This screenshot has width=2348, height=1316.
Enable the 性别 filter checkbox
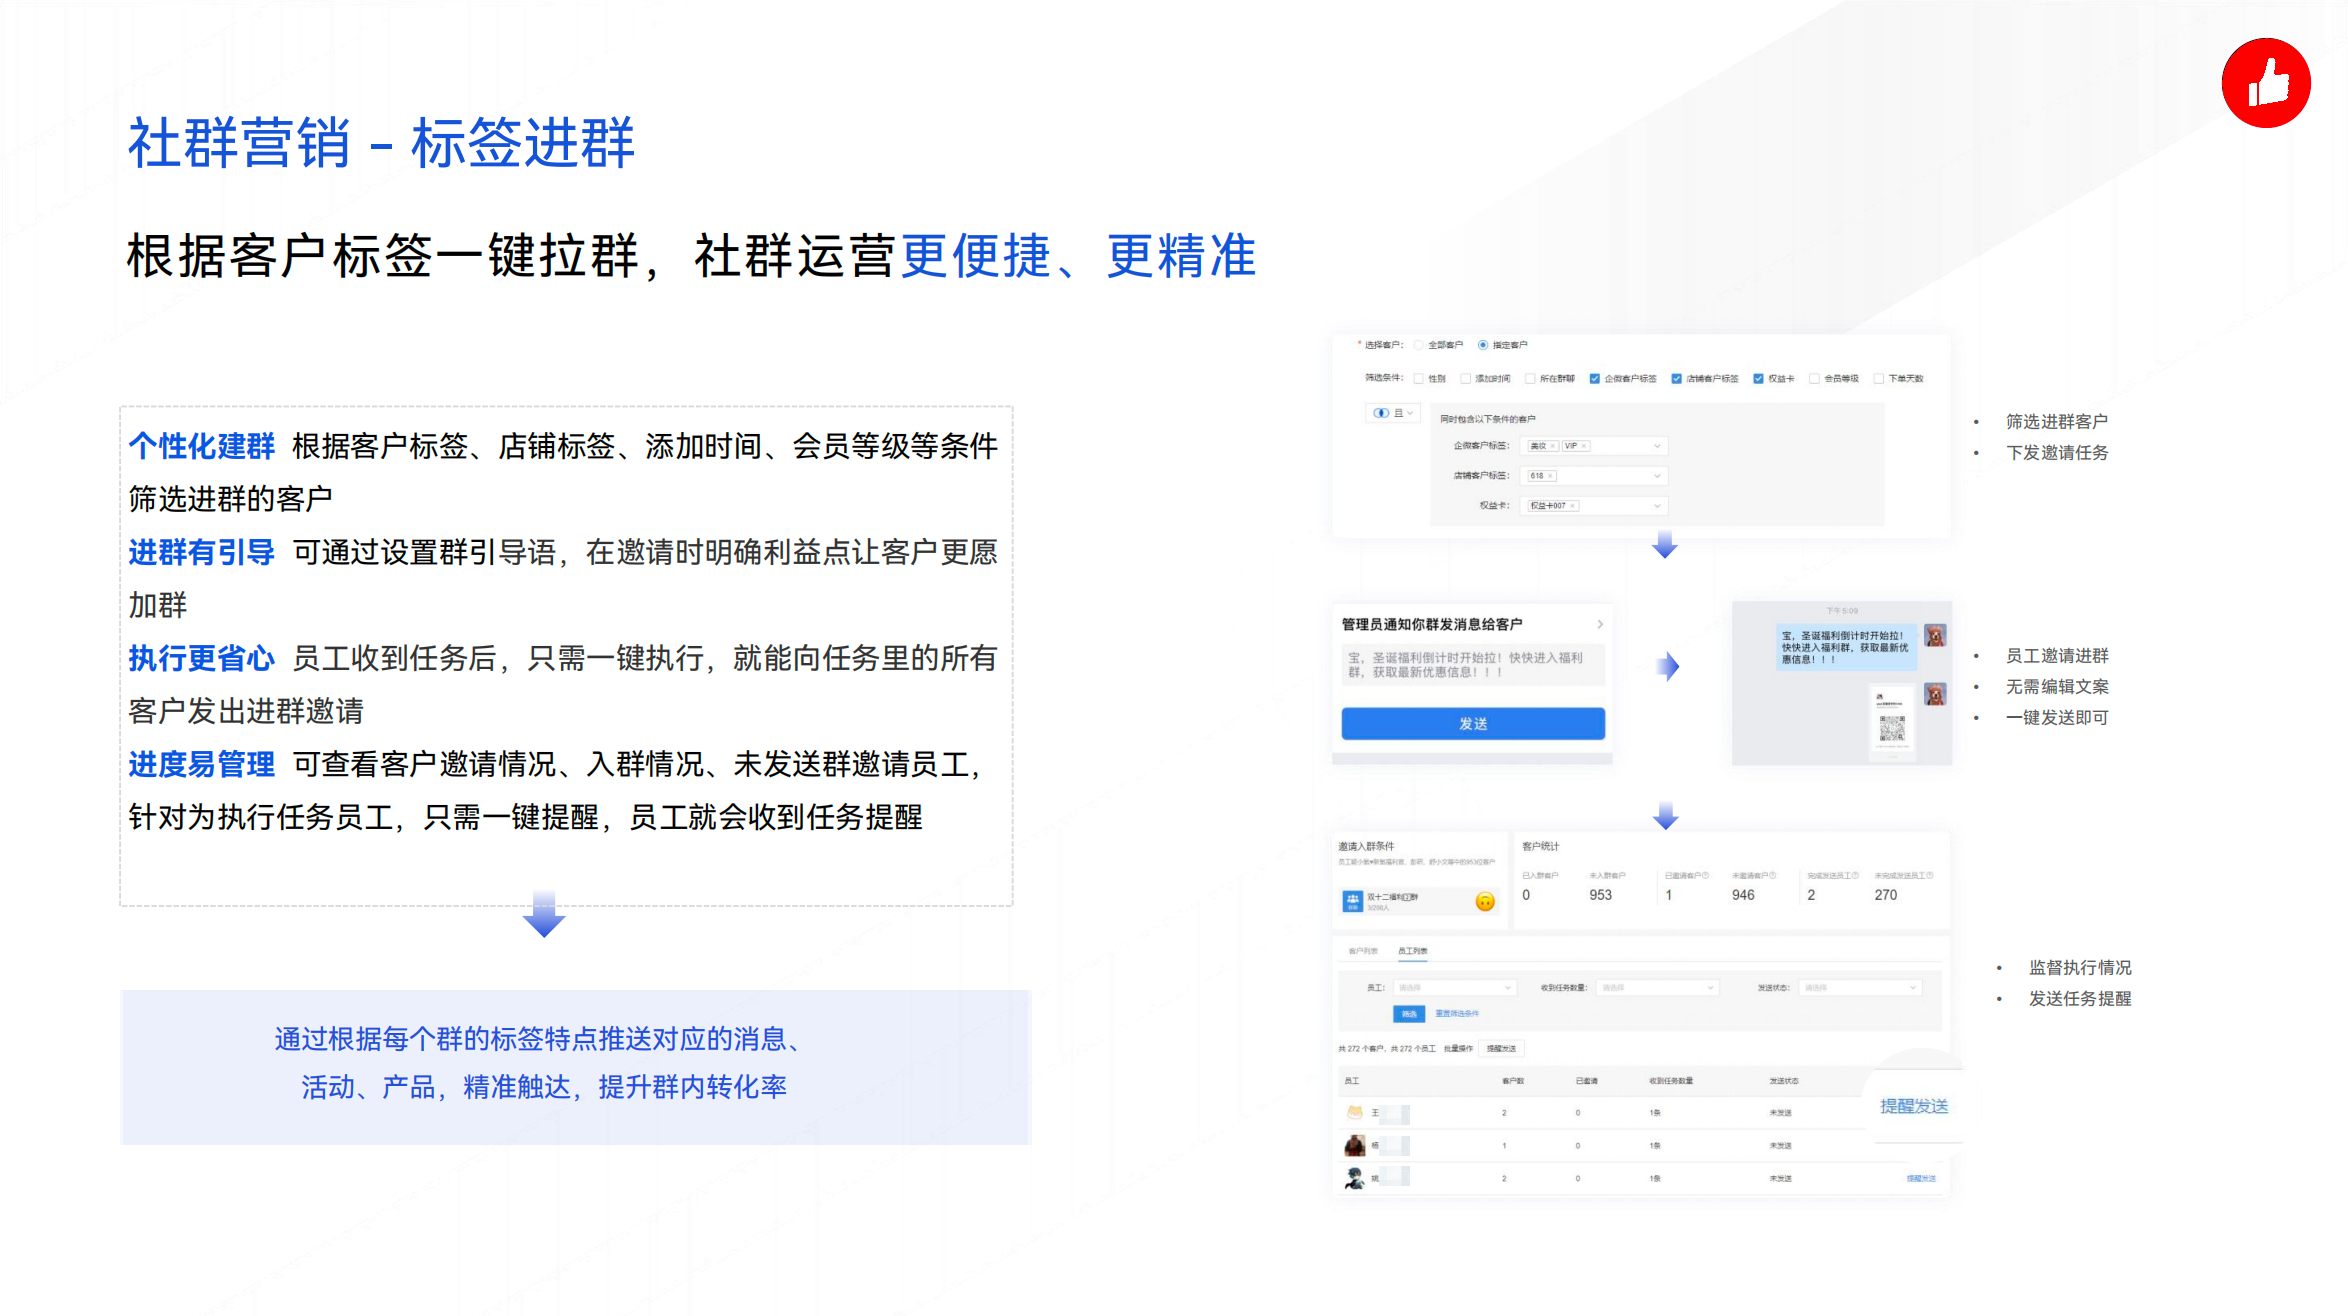(1418, 378)
